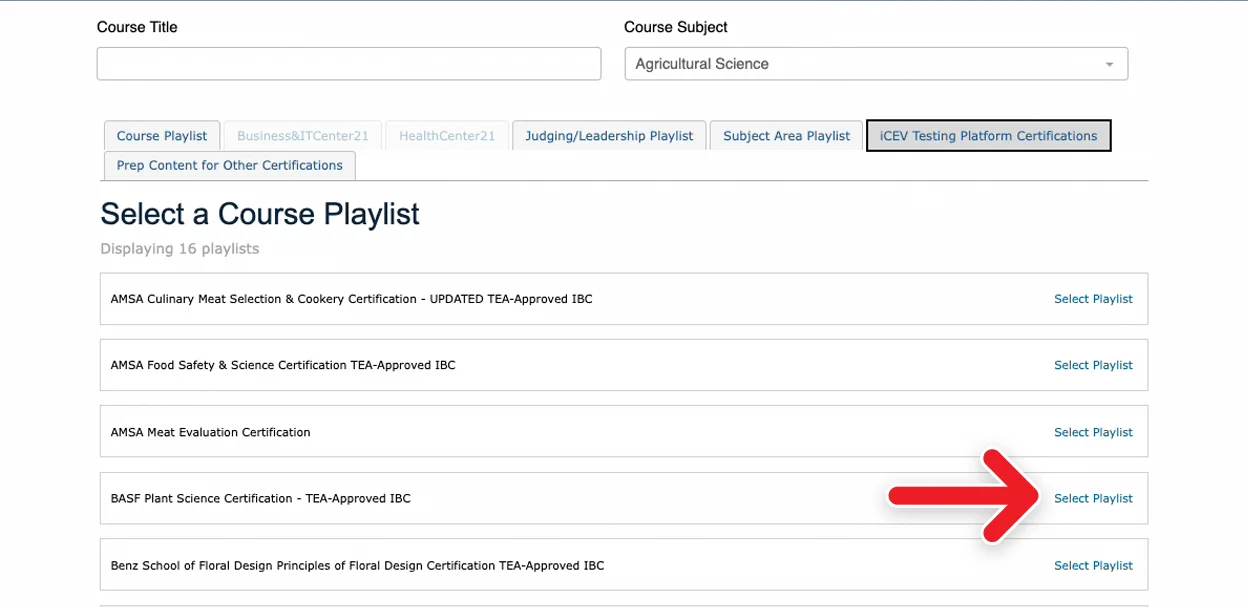
Task: Select Playlist for AMSA Culinary Meat Selection
Action: point(1093,299)
